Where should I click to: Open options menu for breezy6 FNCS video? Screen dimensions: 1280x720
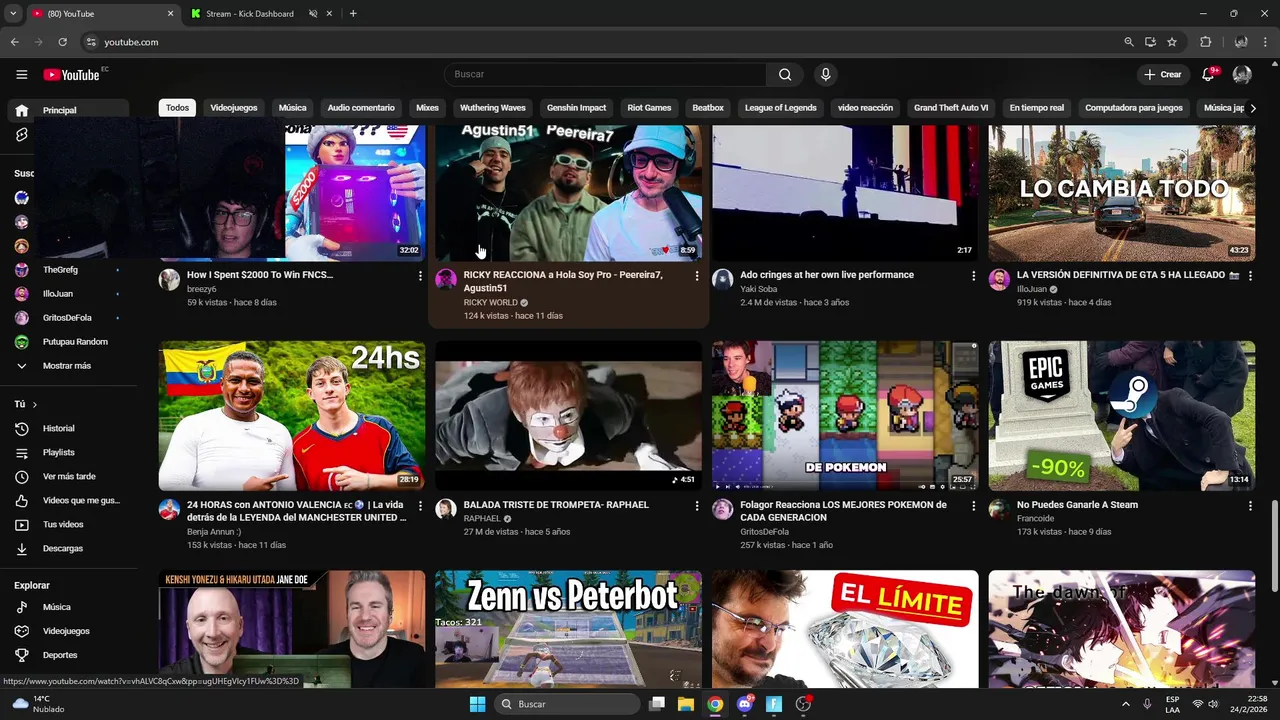coord(420,276)
